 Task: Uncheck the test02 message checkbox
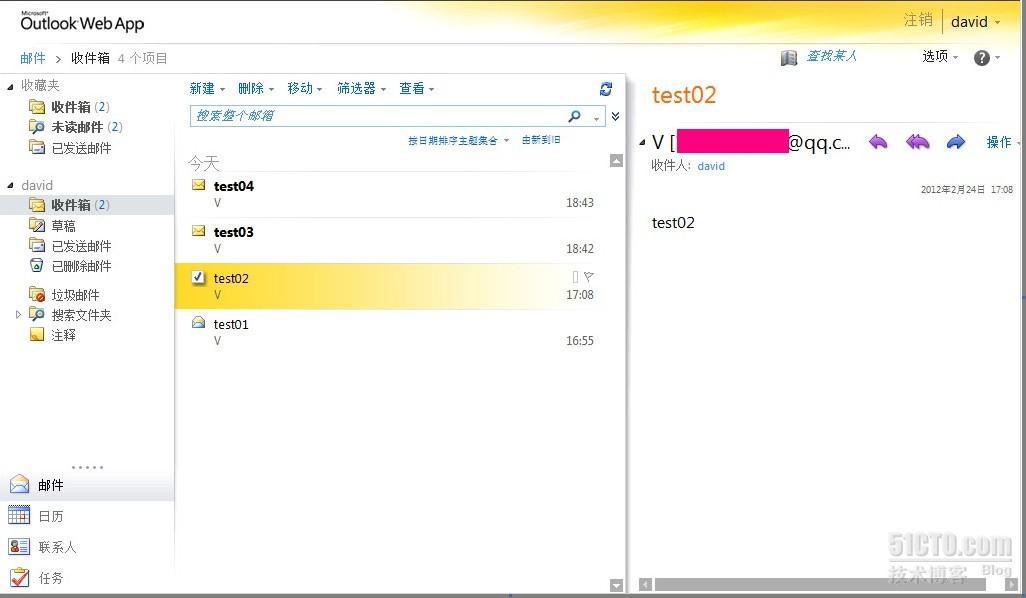tap(198, 277)
